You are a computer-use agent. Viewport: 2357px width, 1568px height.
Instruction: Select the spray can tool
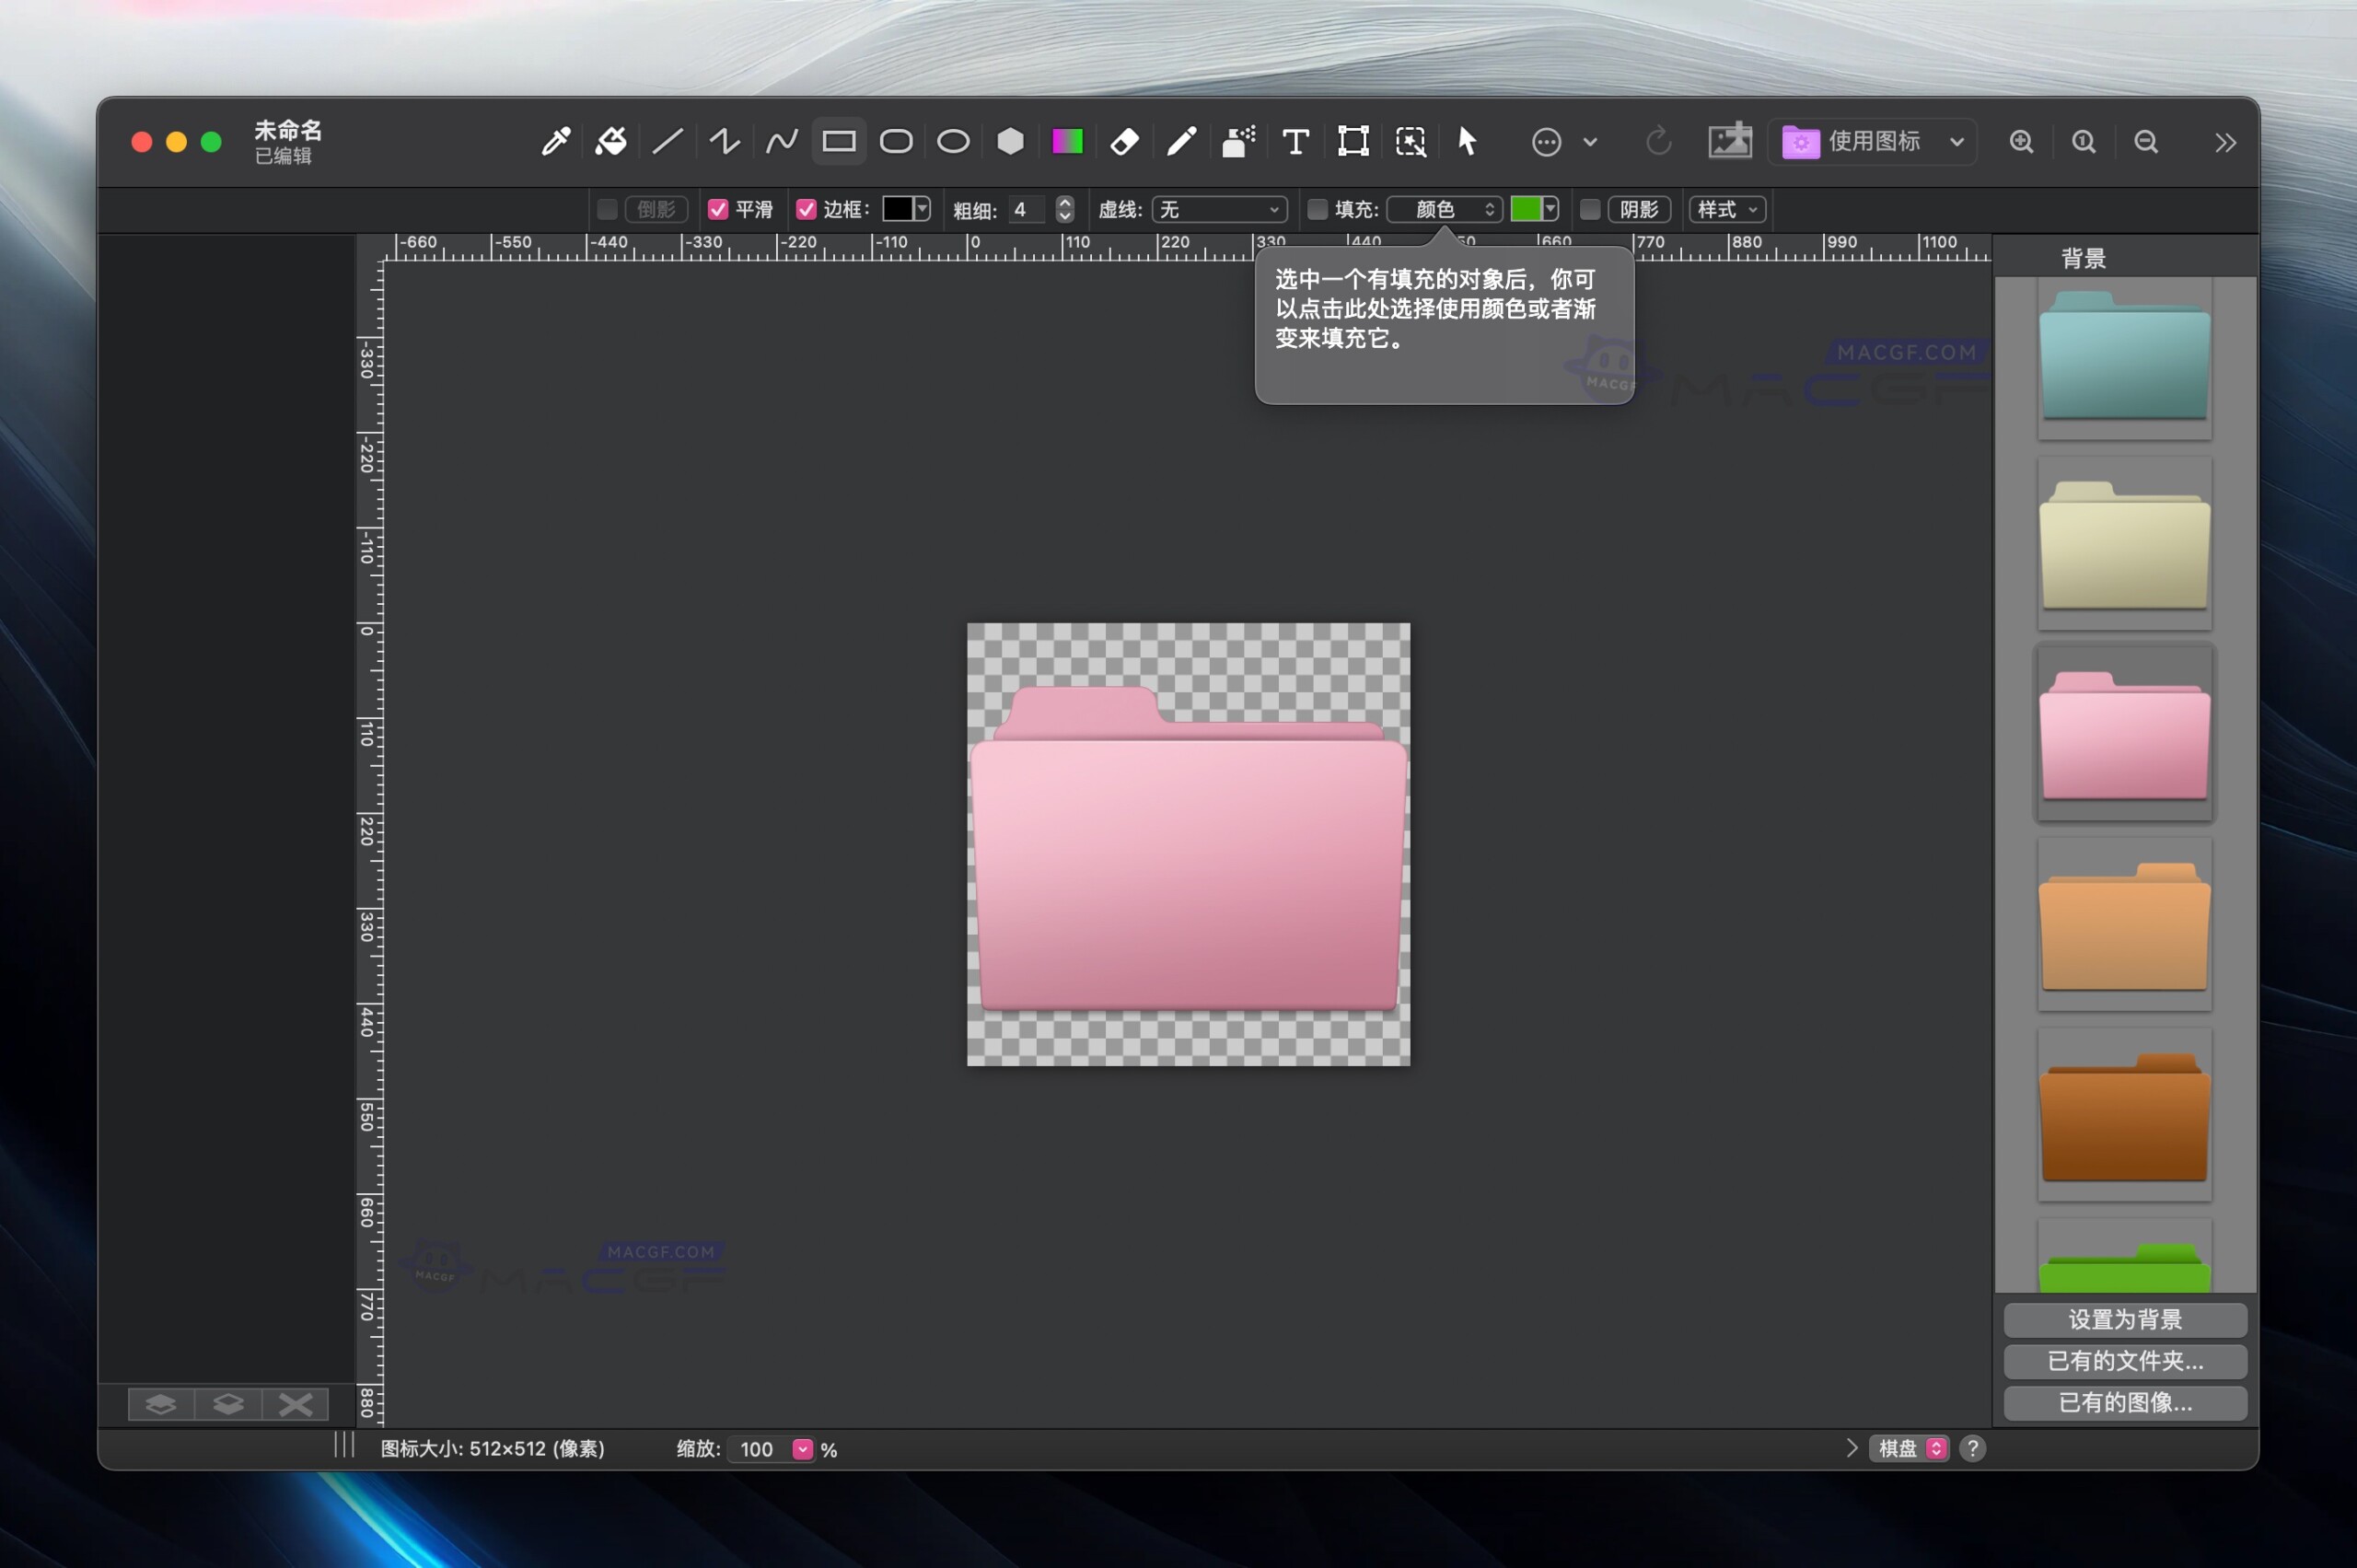coord(1238,142)
